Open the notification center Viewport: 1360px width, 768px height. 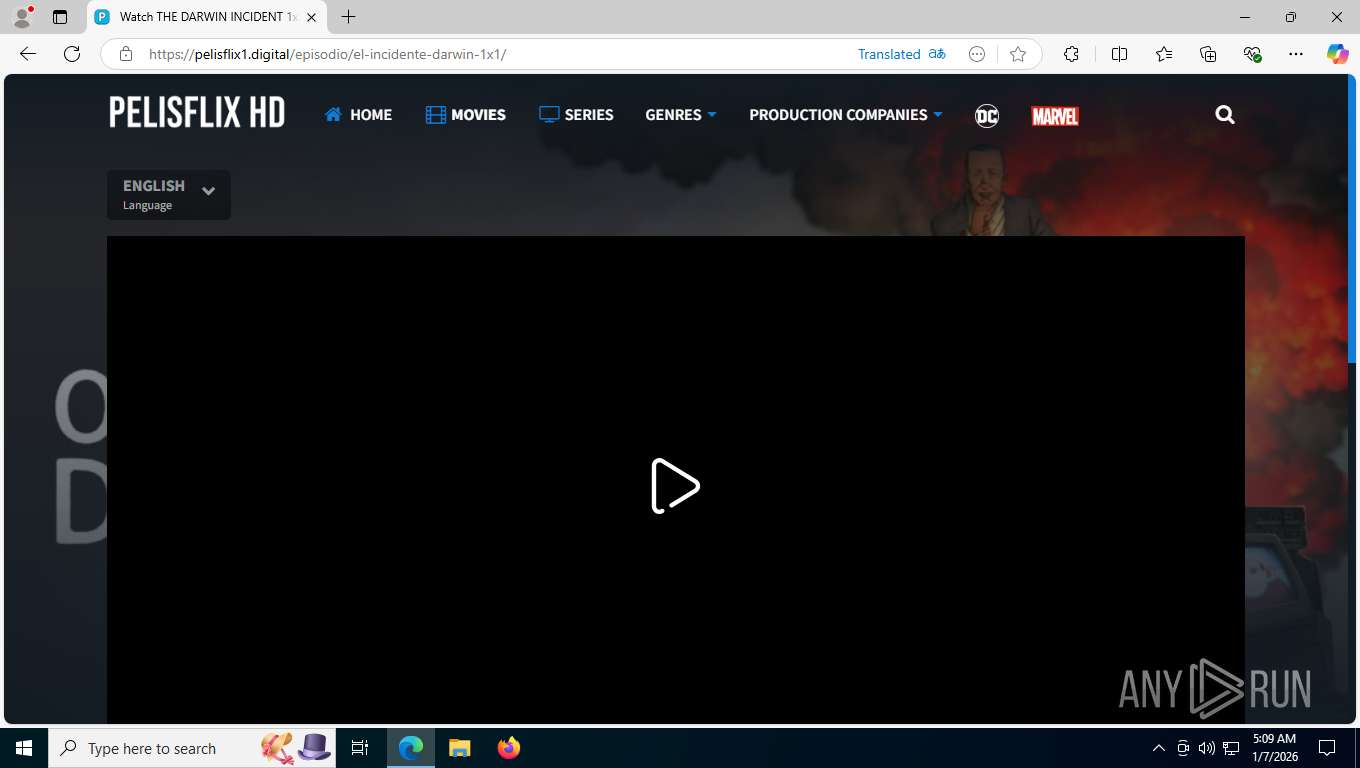tap(1327, 748)
